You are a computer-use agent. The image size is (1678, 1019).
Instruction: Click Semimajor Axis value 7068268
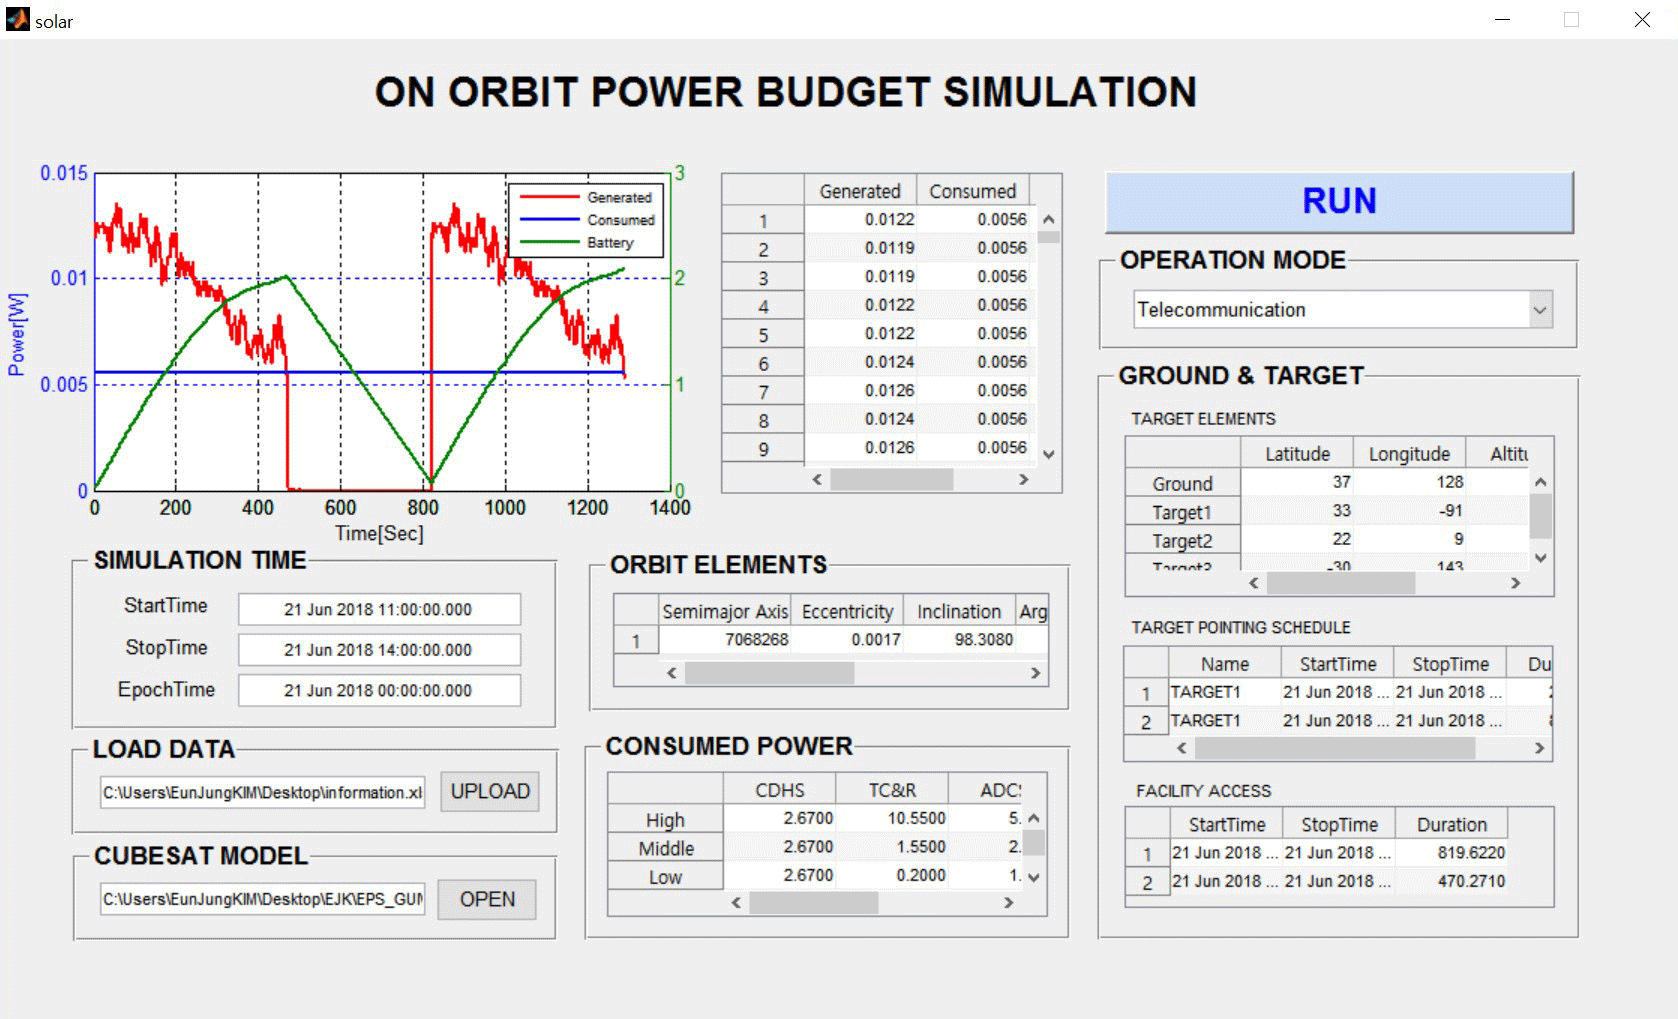click(725, 640)
